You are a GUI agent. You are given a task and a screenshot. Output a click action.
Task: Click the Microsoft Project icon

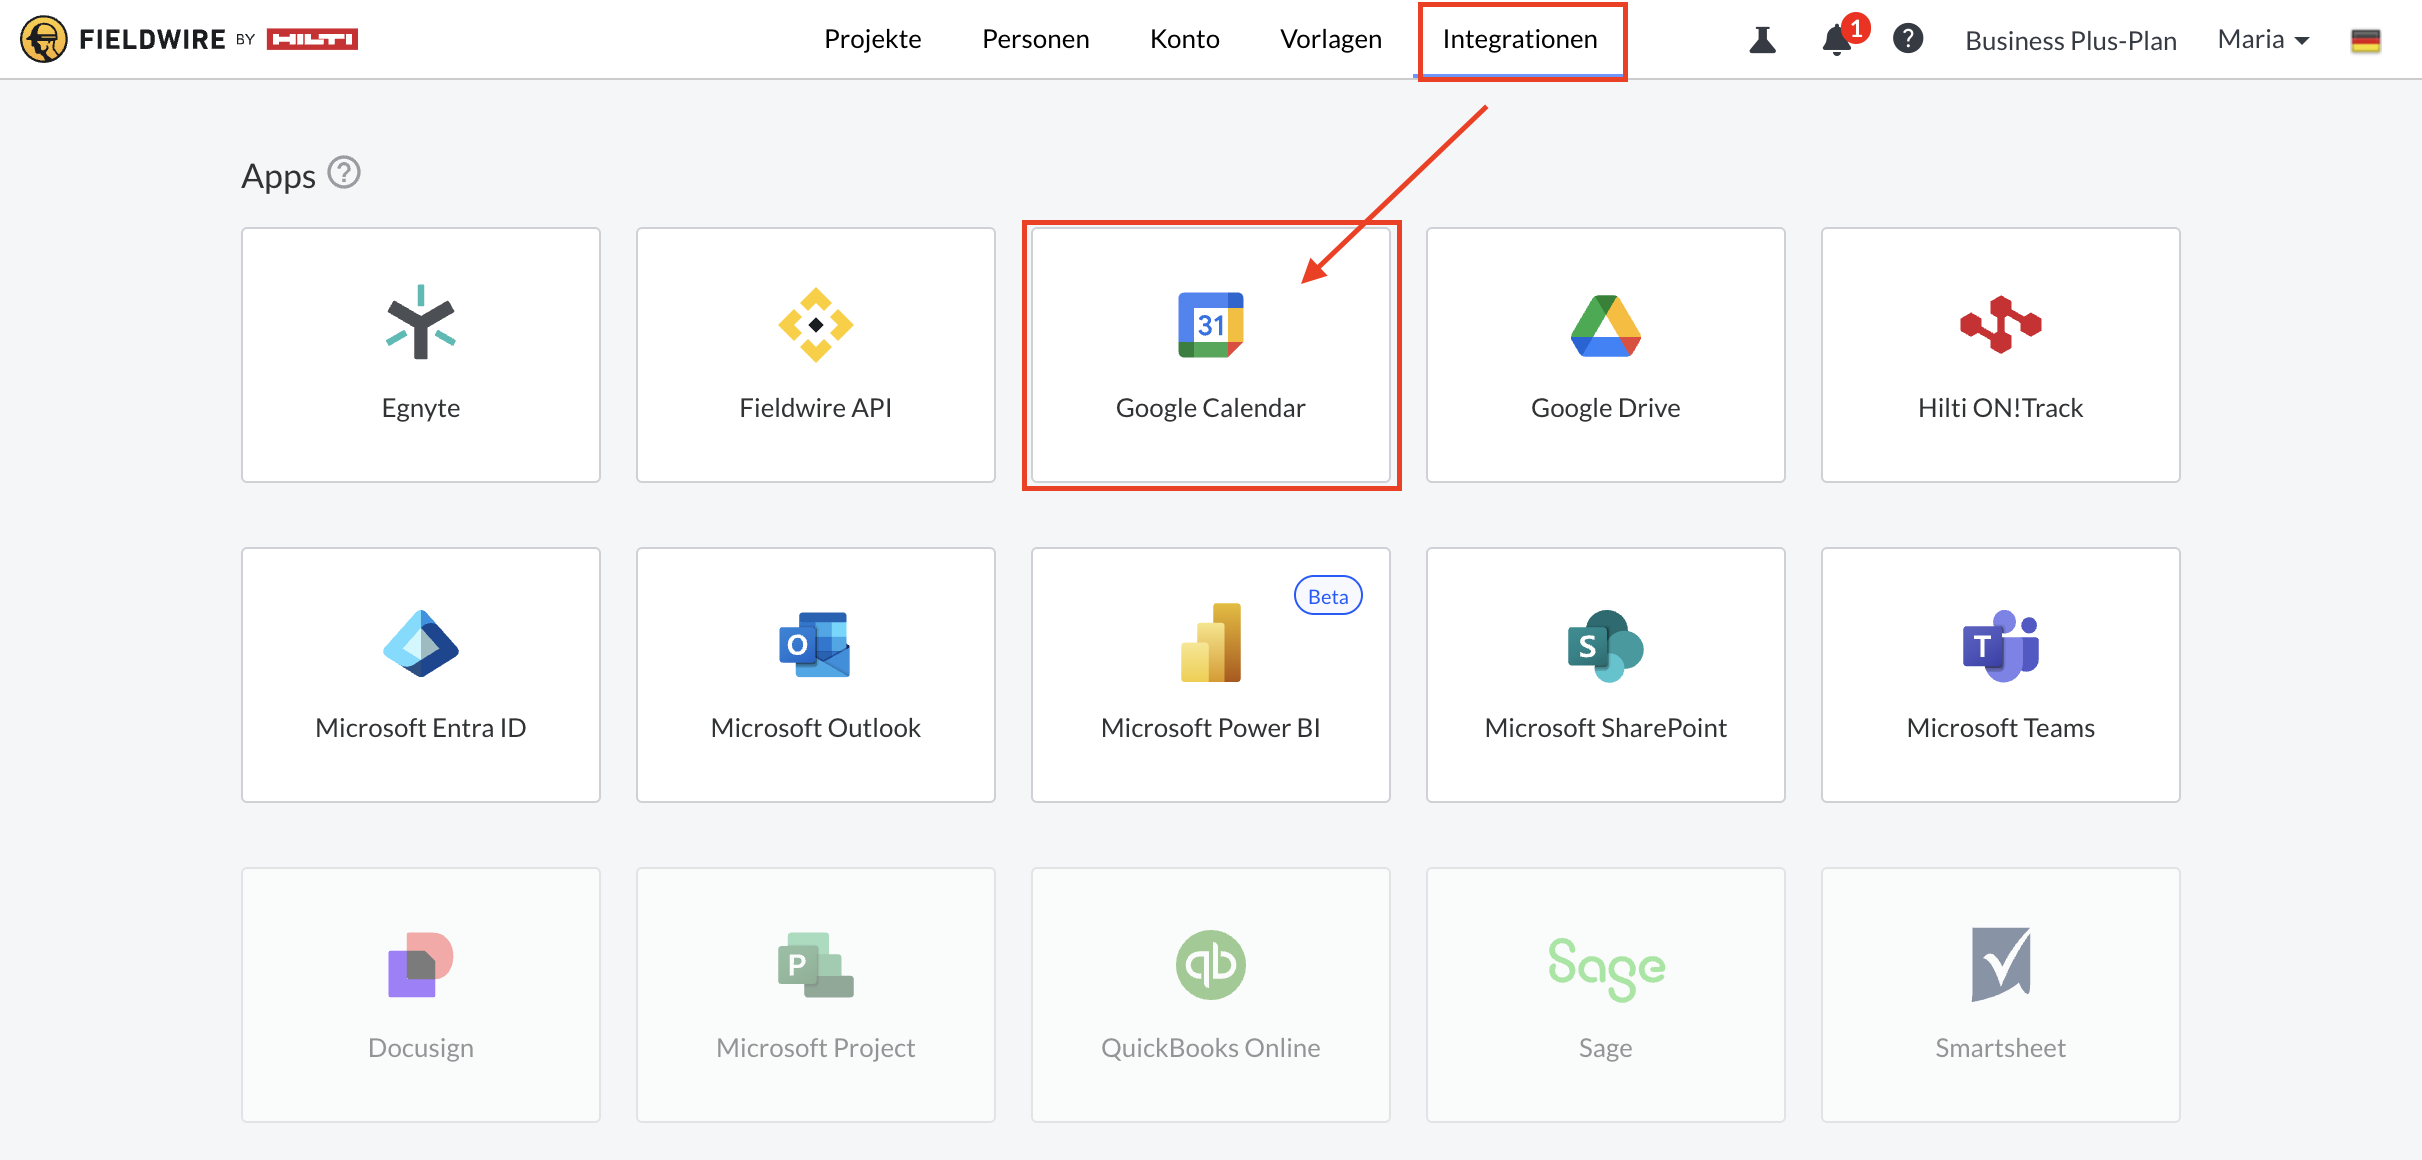pyautogui.click(x=816, y=965)
